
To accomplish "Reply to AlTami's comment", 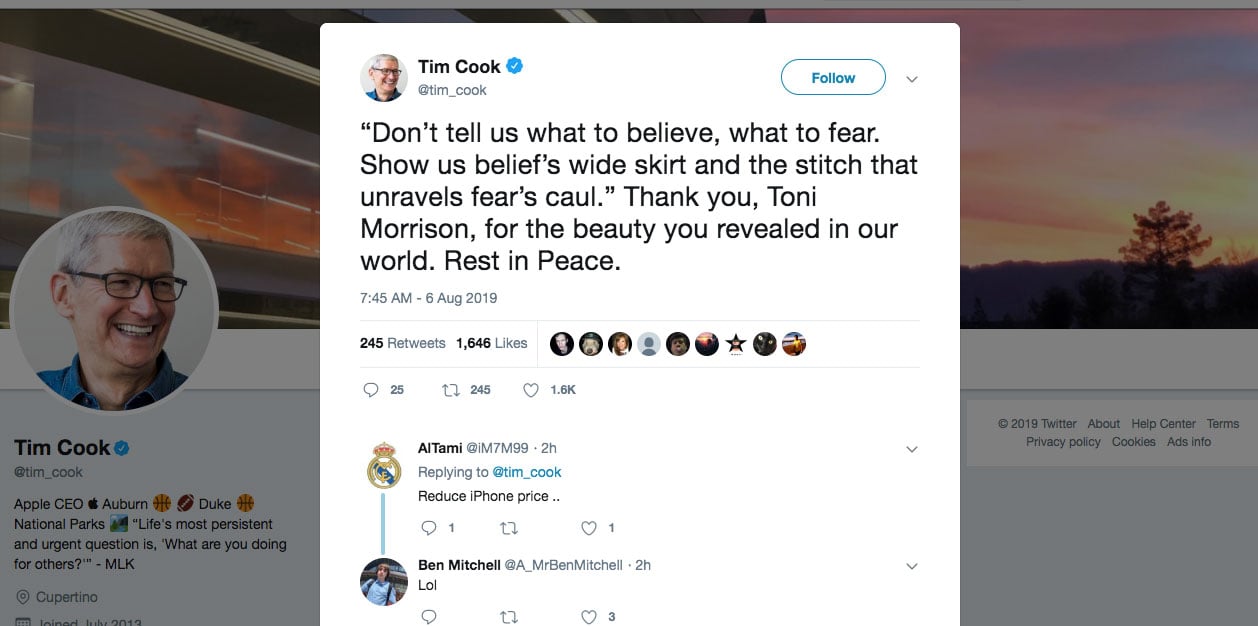I will click(429, 528).
